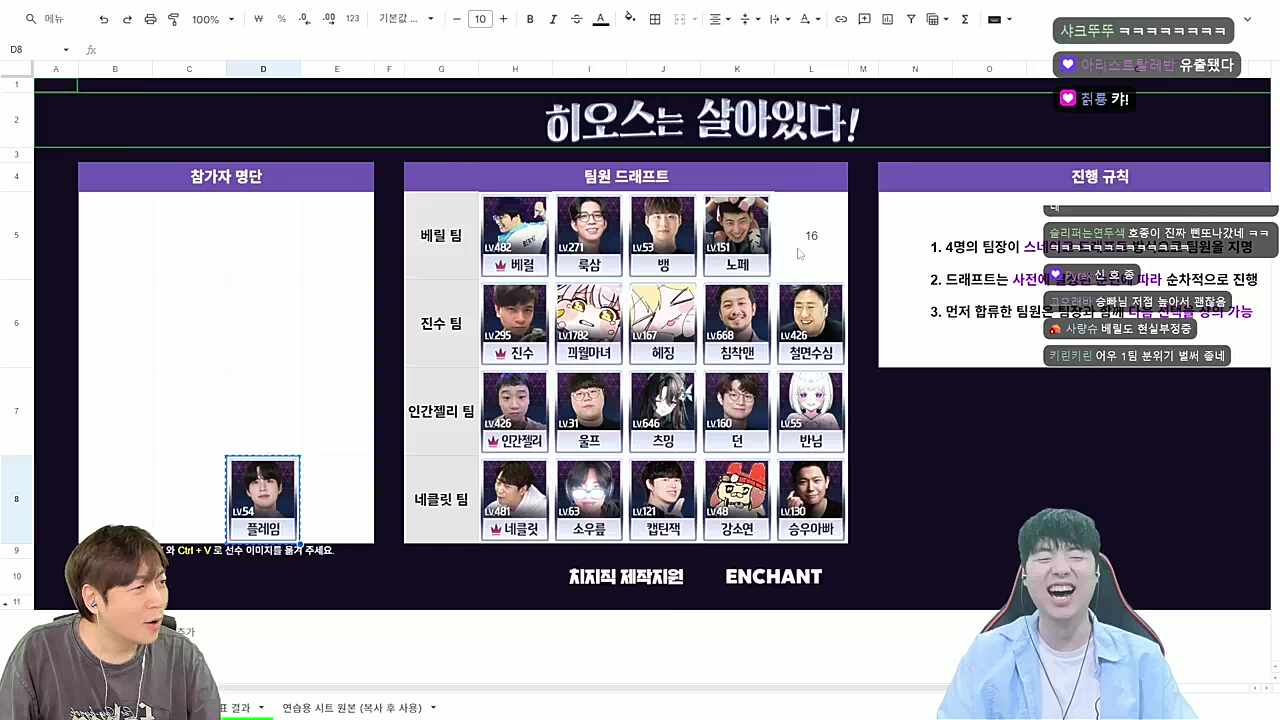The image size is (1280, 720).
Task: Click the 베럴 팀 label cell
Action: (441, 236)
